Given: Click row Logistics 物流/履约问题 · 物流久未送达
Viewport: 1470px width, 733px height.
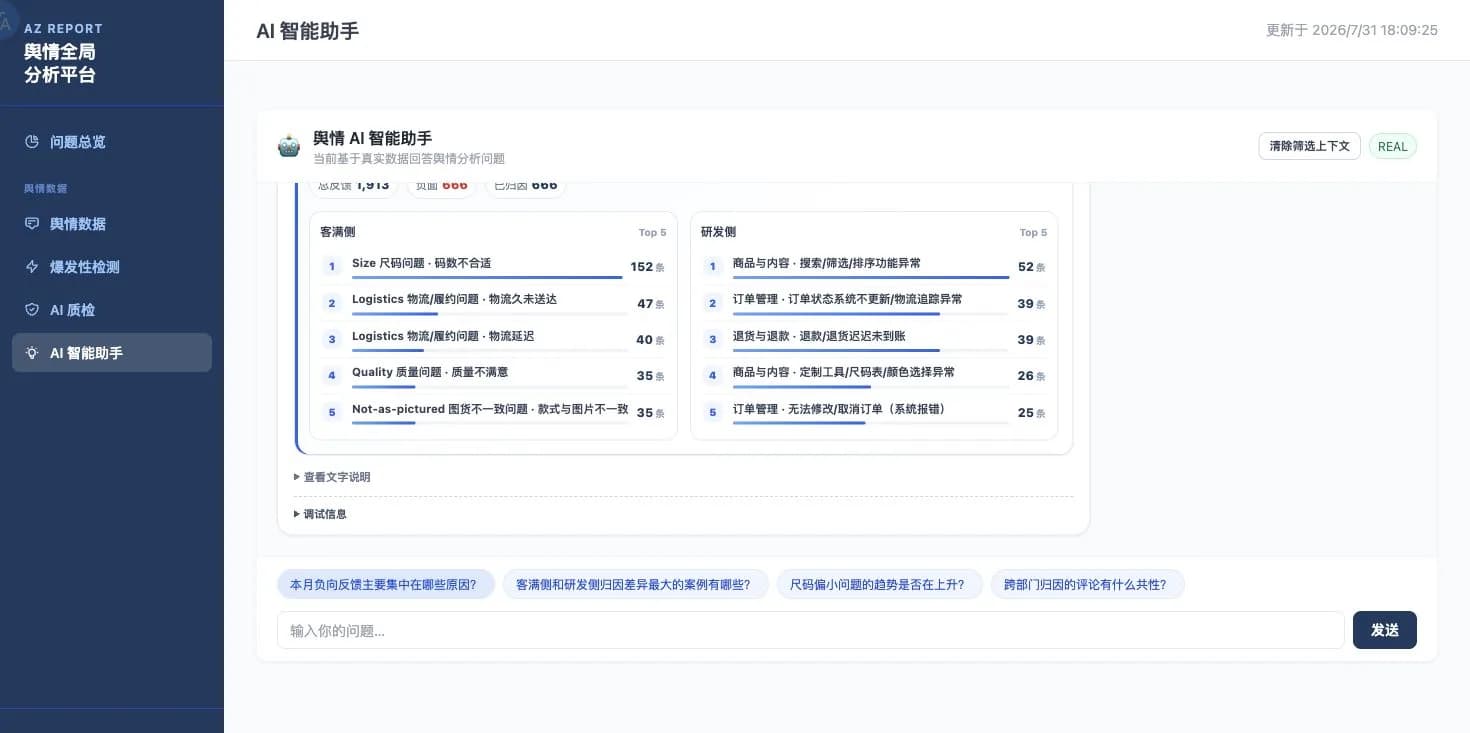Looking at the screenshot, I should [493, 303].
